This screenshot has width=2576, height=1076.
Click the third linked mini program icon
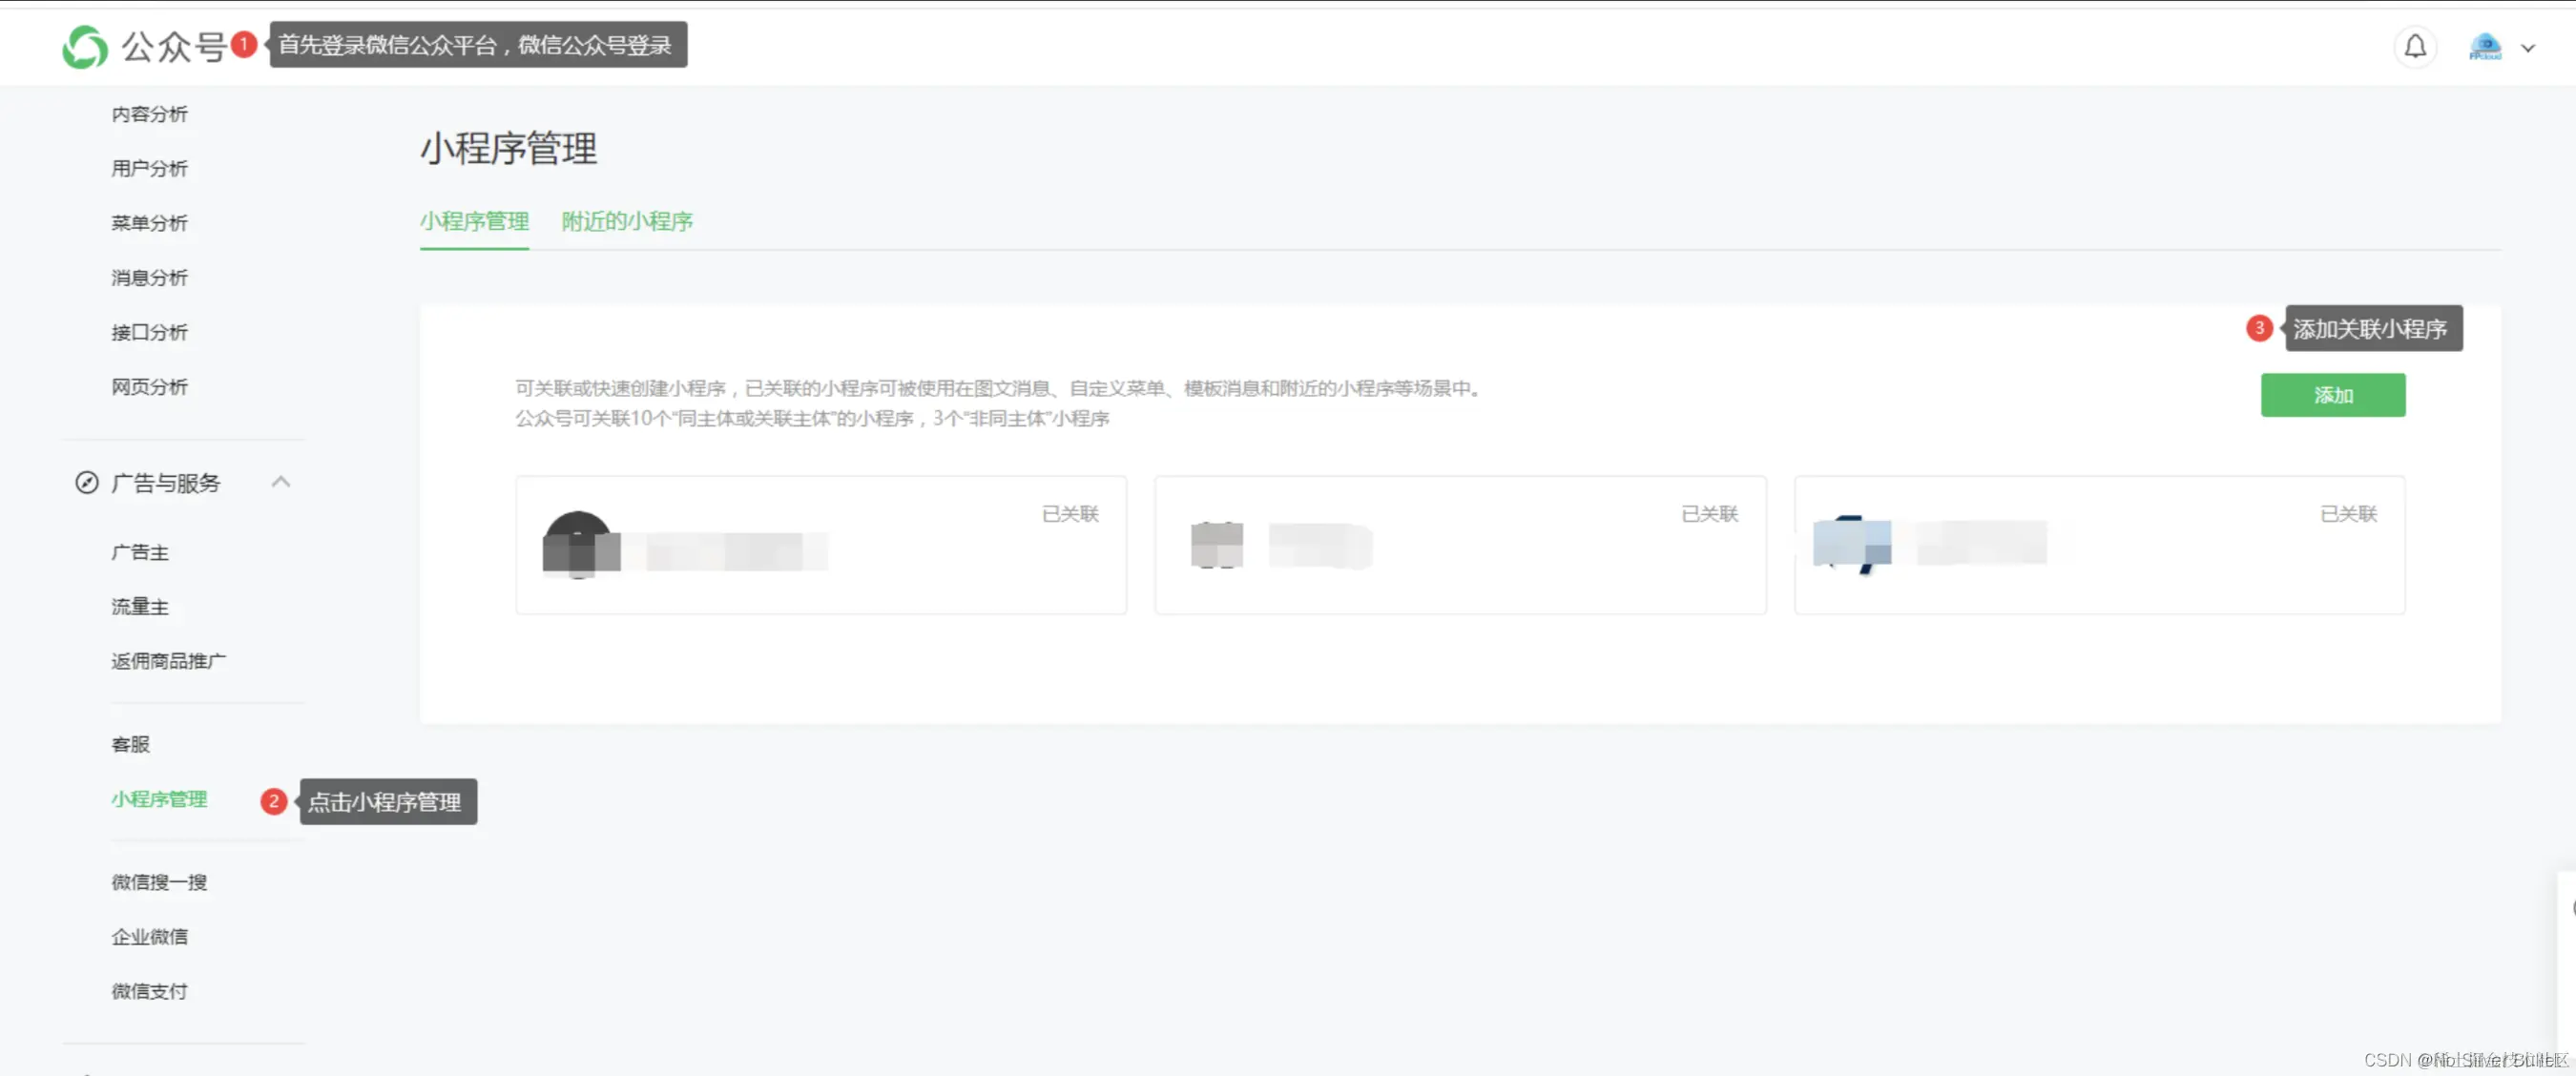1852,545
